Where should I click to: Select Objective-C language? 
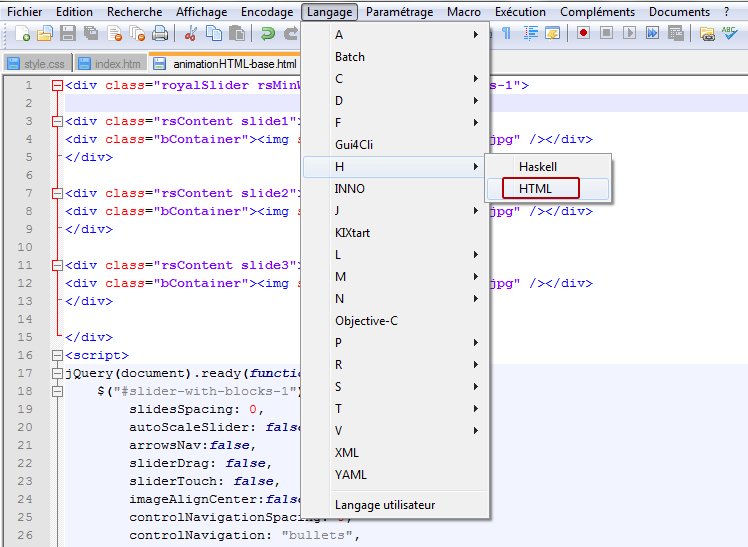pyautogui.click(x=395, y=320)
